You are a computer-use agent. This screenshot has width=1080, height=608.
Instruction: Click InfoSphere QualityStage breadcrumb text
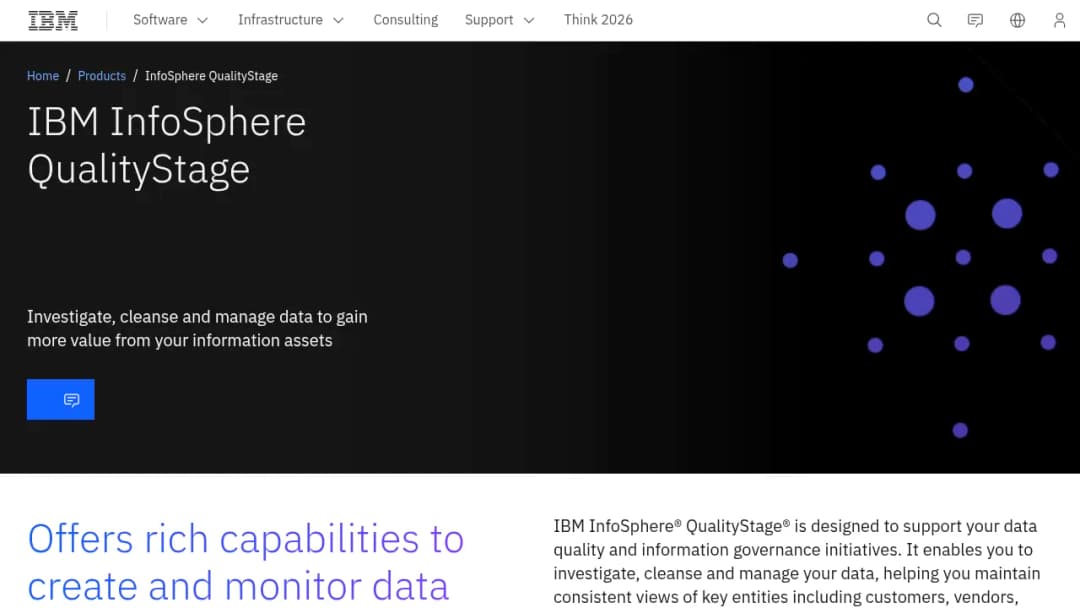pos(211,76)
